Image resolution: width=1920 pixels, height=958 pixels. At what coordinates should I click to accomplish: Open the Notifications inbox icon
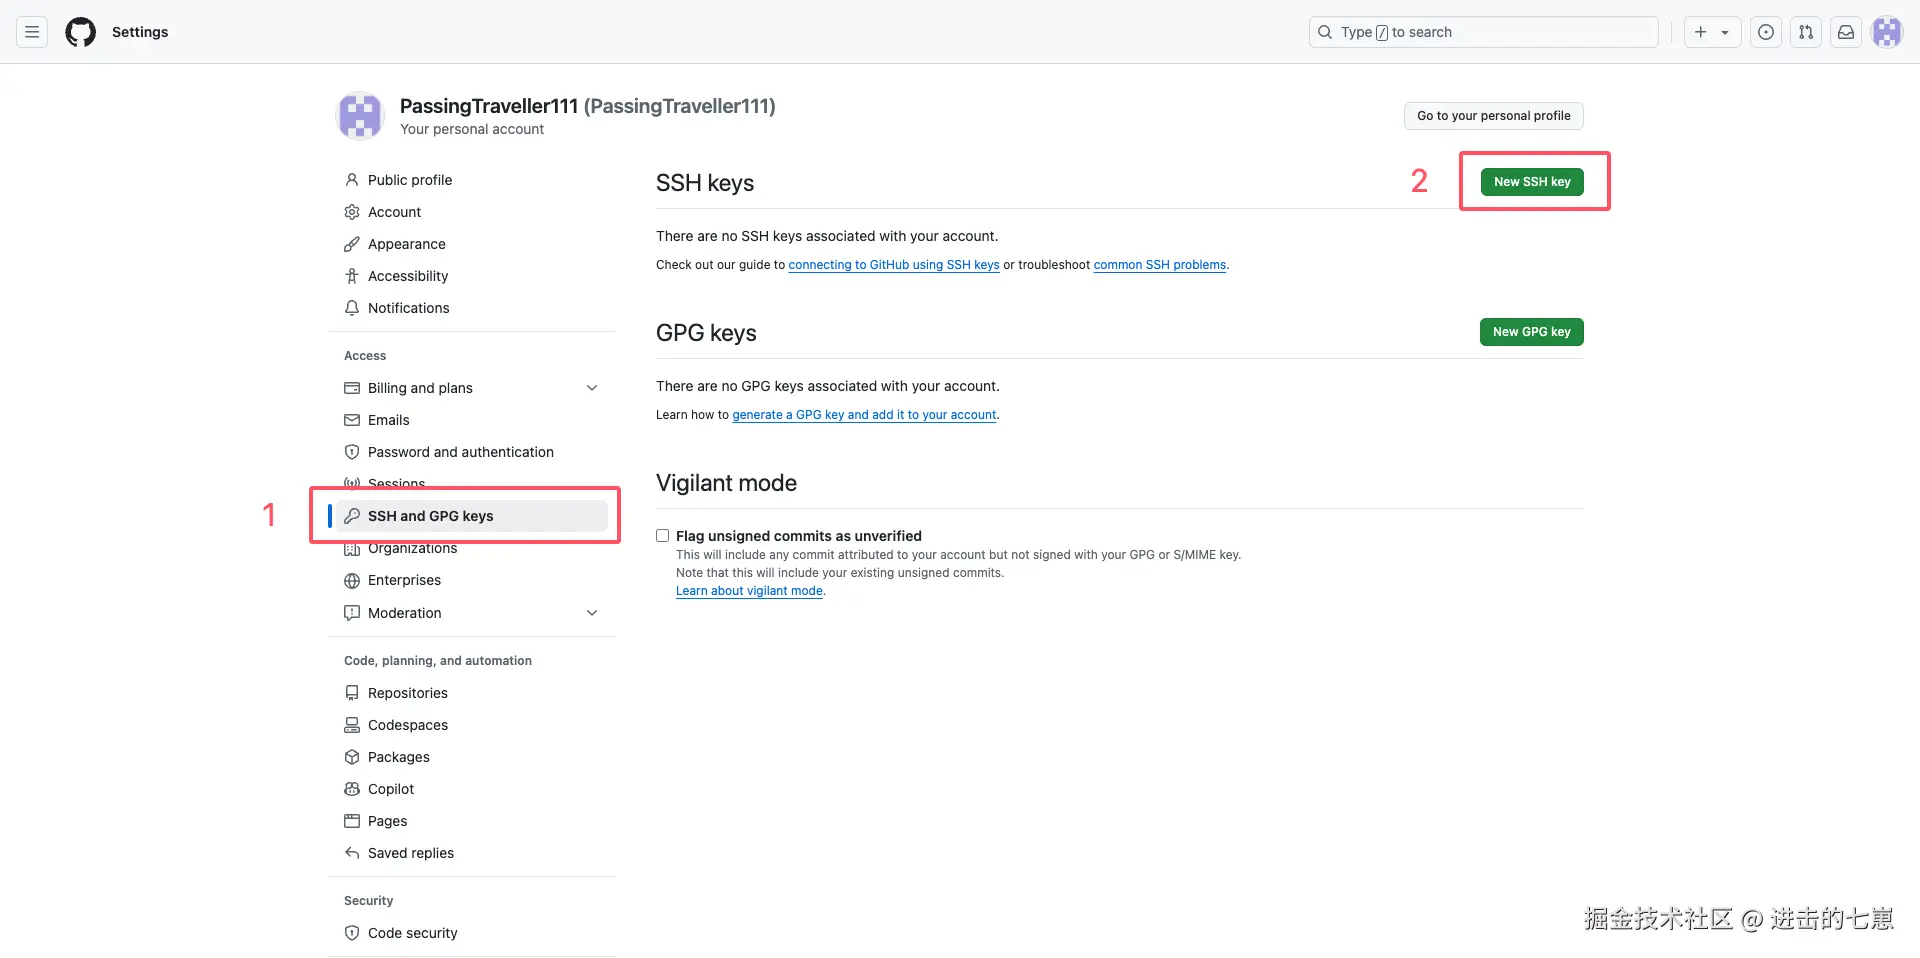pyautogui.click(x=1846, y=32)
